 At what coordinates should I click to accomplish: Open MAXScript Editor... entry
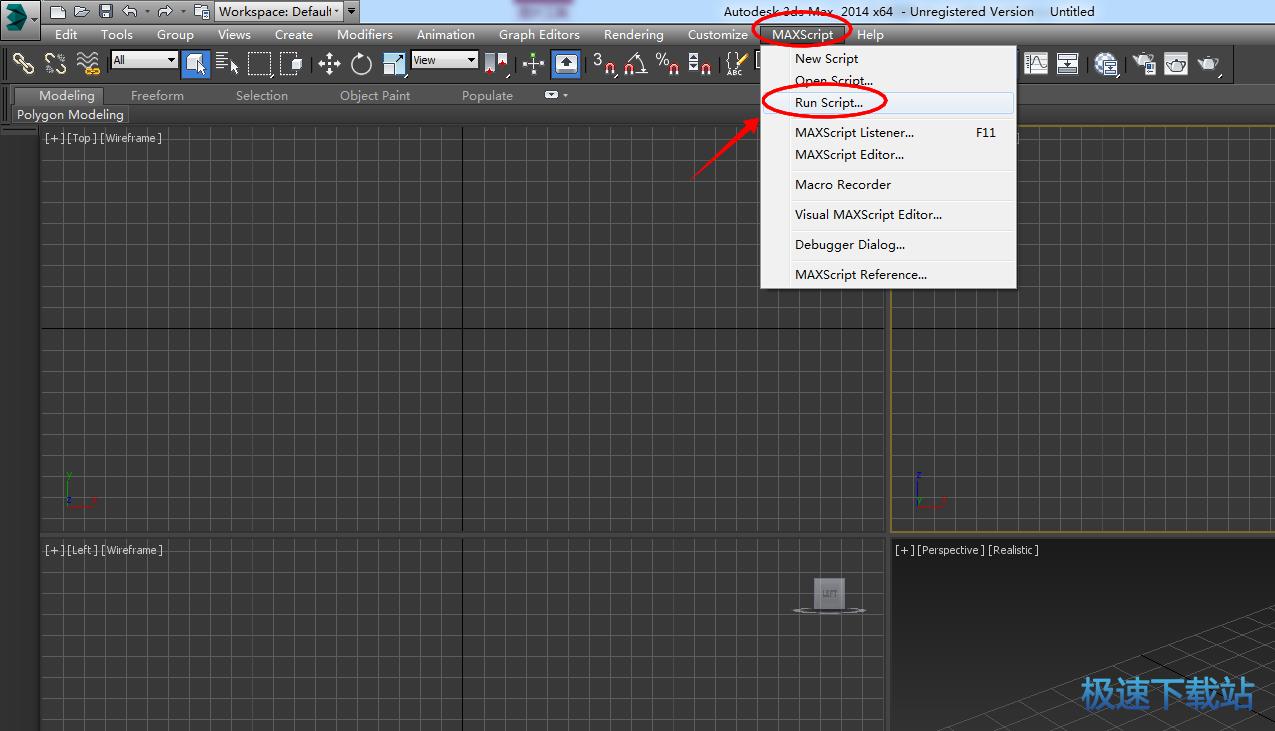(x=888, y=155)
